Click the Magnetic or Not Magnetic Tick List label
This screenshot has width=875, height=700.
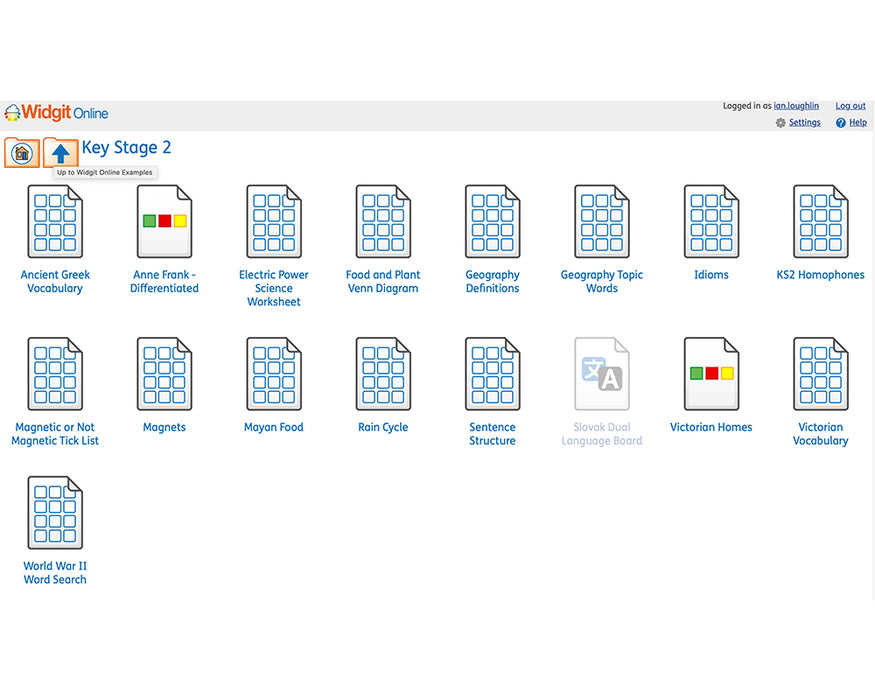55,434
